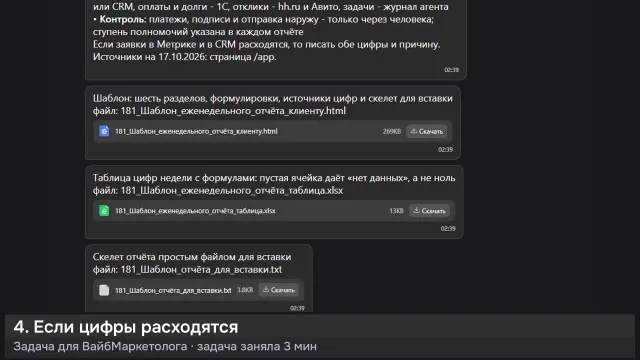The width and height of the screenshot is (640, 360).
Task: Download the 181_Шаблон_еженедельного_отчёта_таблица.xlsx file
Action: (x=429, y=211)
